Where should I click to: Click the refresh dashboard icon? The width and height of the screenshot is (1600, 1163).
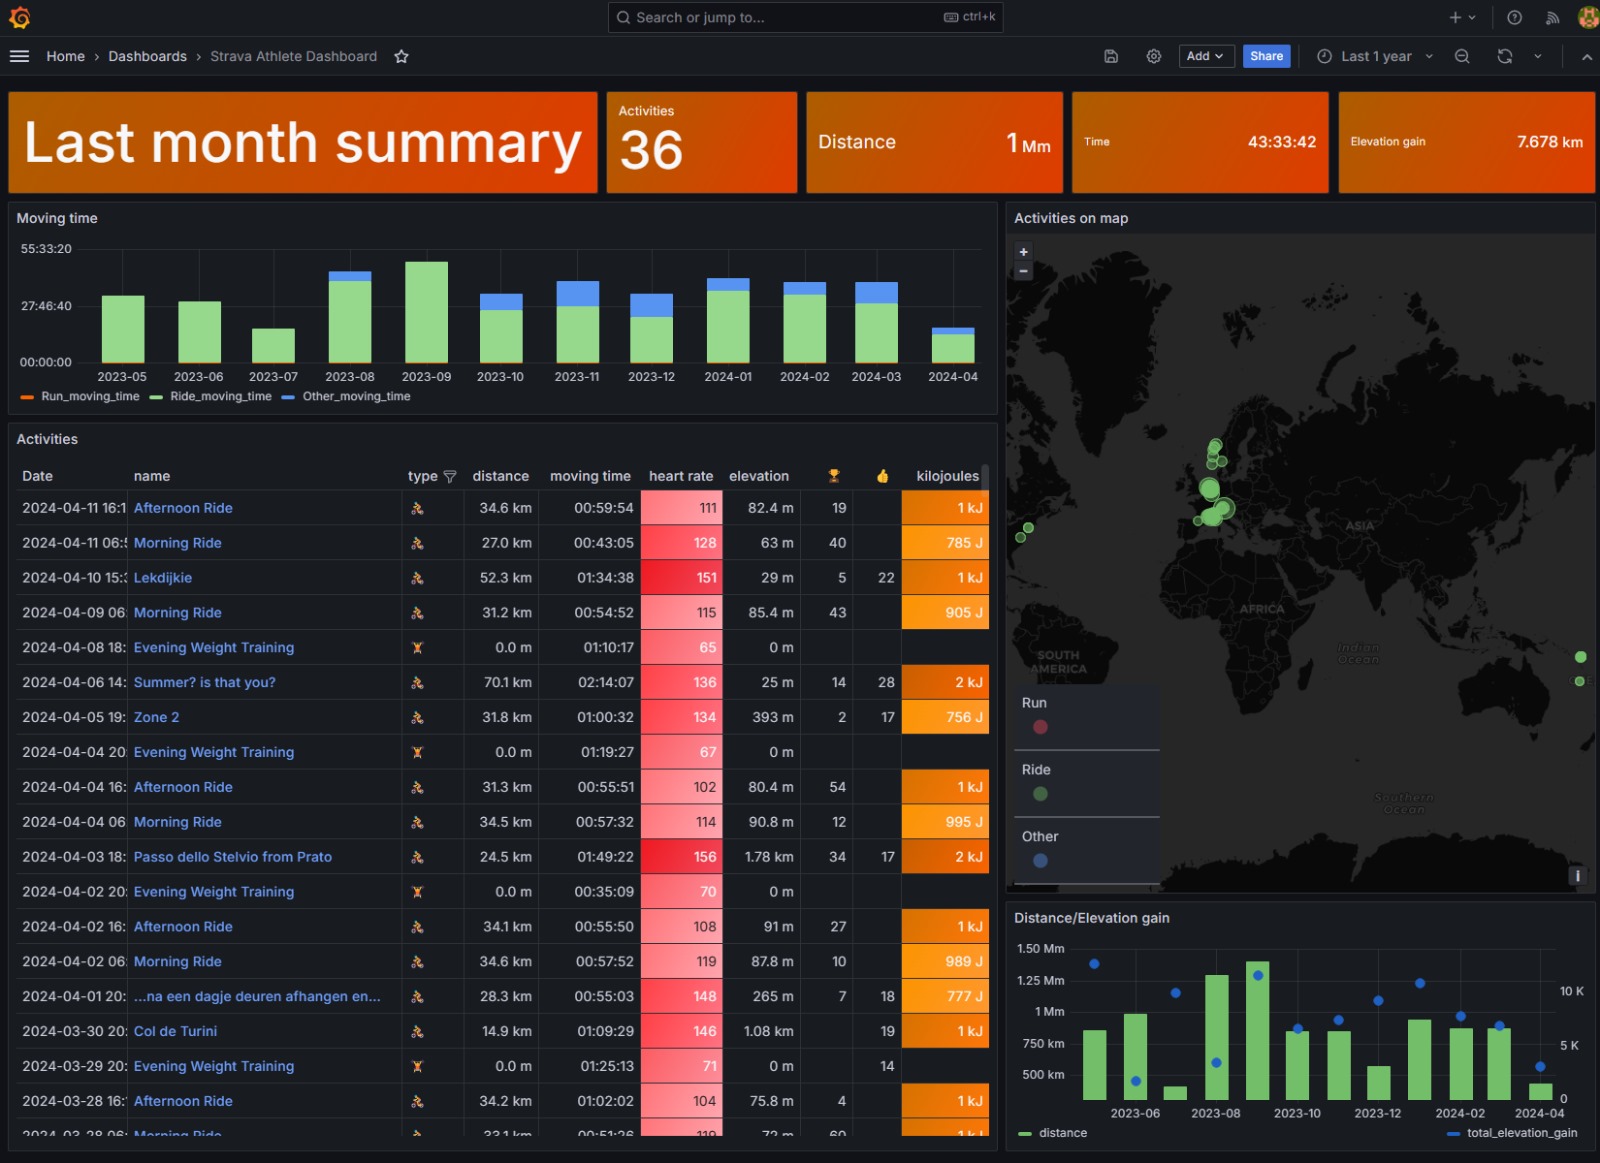point(1505,56)
